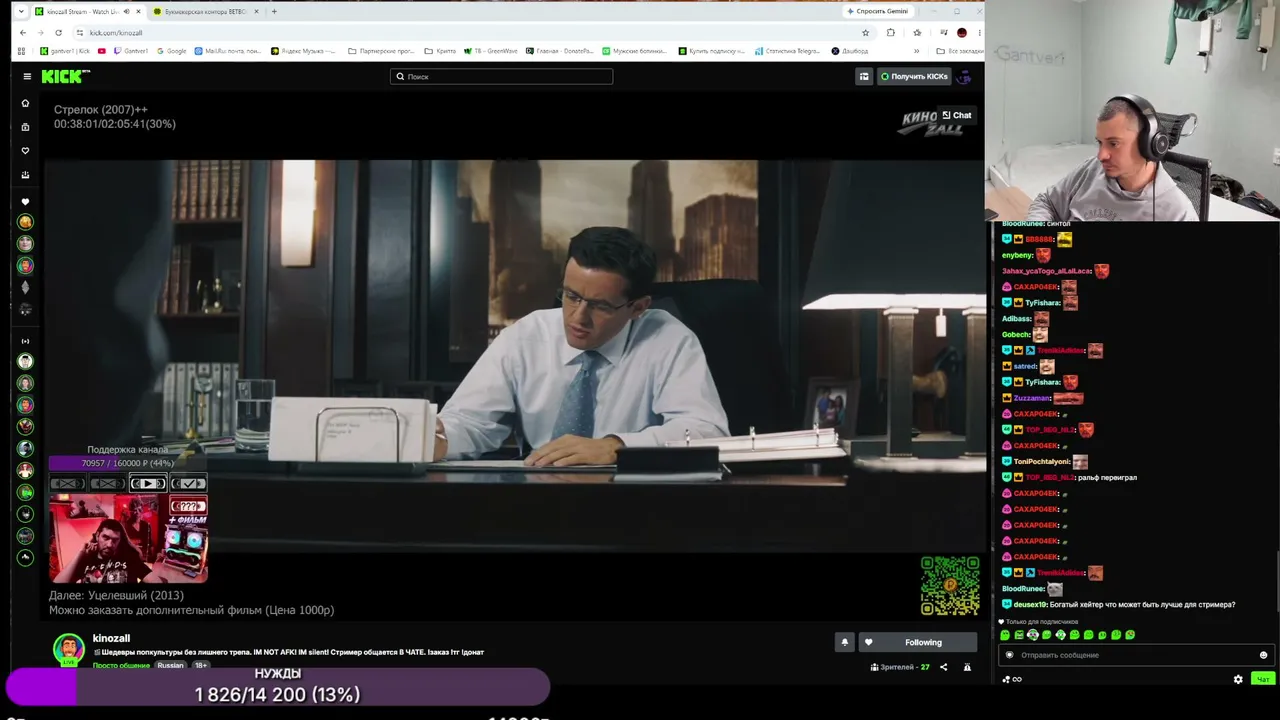Expand hidden bookmarks with double chevron
The height and width of the screenshot is (720, 1280).
(x=917, y=51)
